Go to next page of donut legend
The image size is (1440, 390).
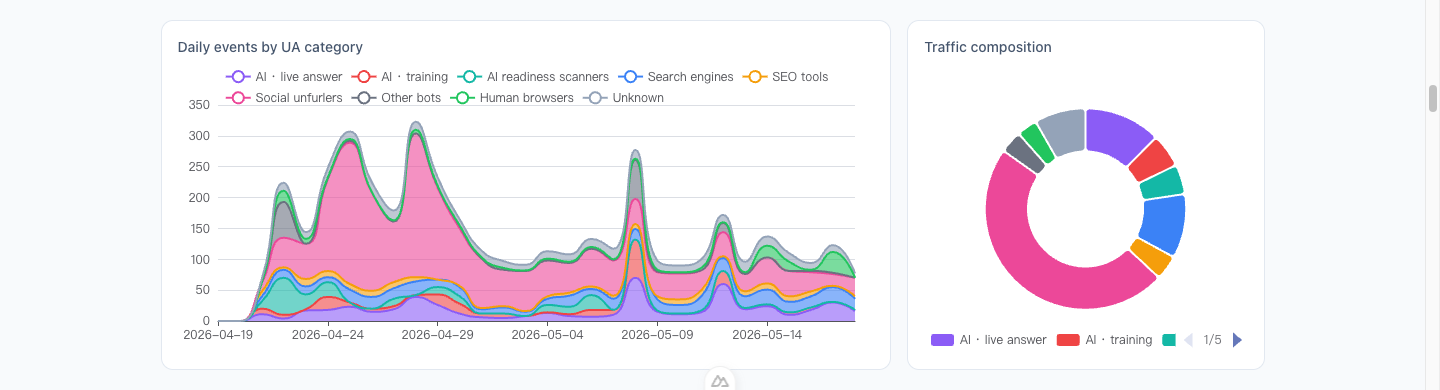1238,340
